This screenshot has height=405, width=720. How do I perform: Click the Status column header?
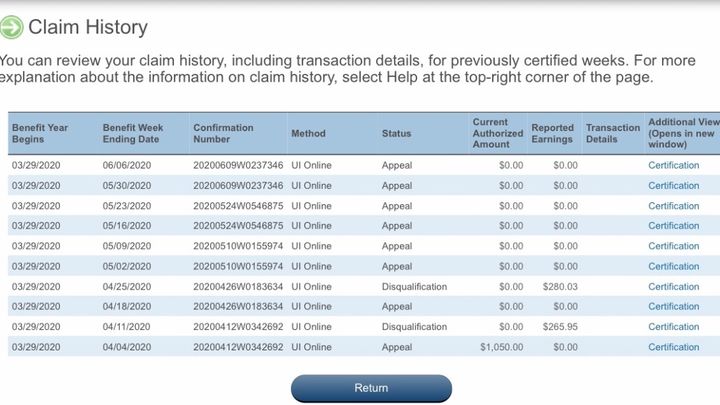click(x=396, y=133)
